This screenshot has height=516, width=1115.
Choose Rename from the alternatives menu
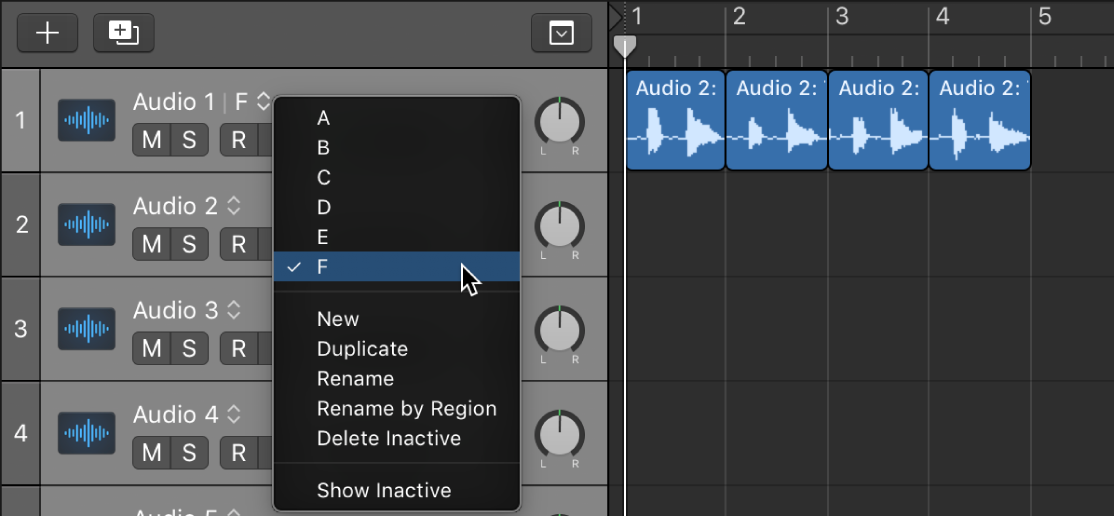397,379
